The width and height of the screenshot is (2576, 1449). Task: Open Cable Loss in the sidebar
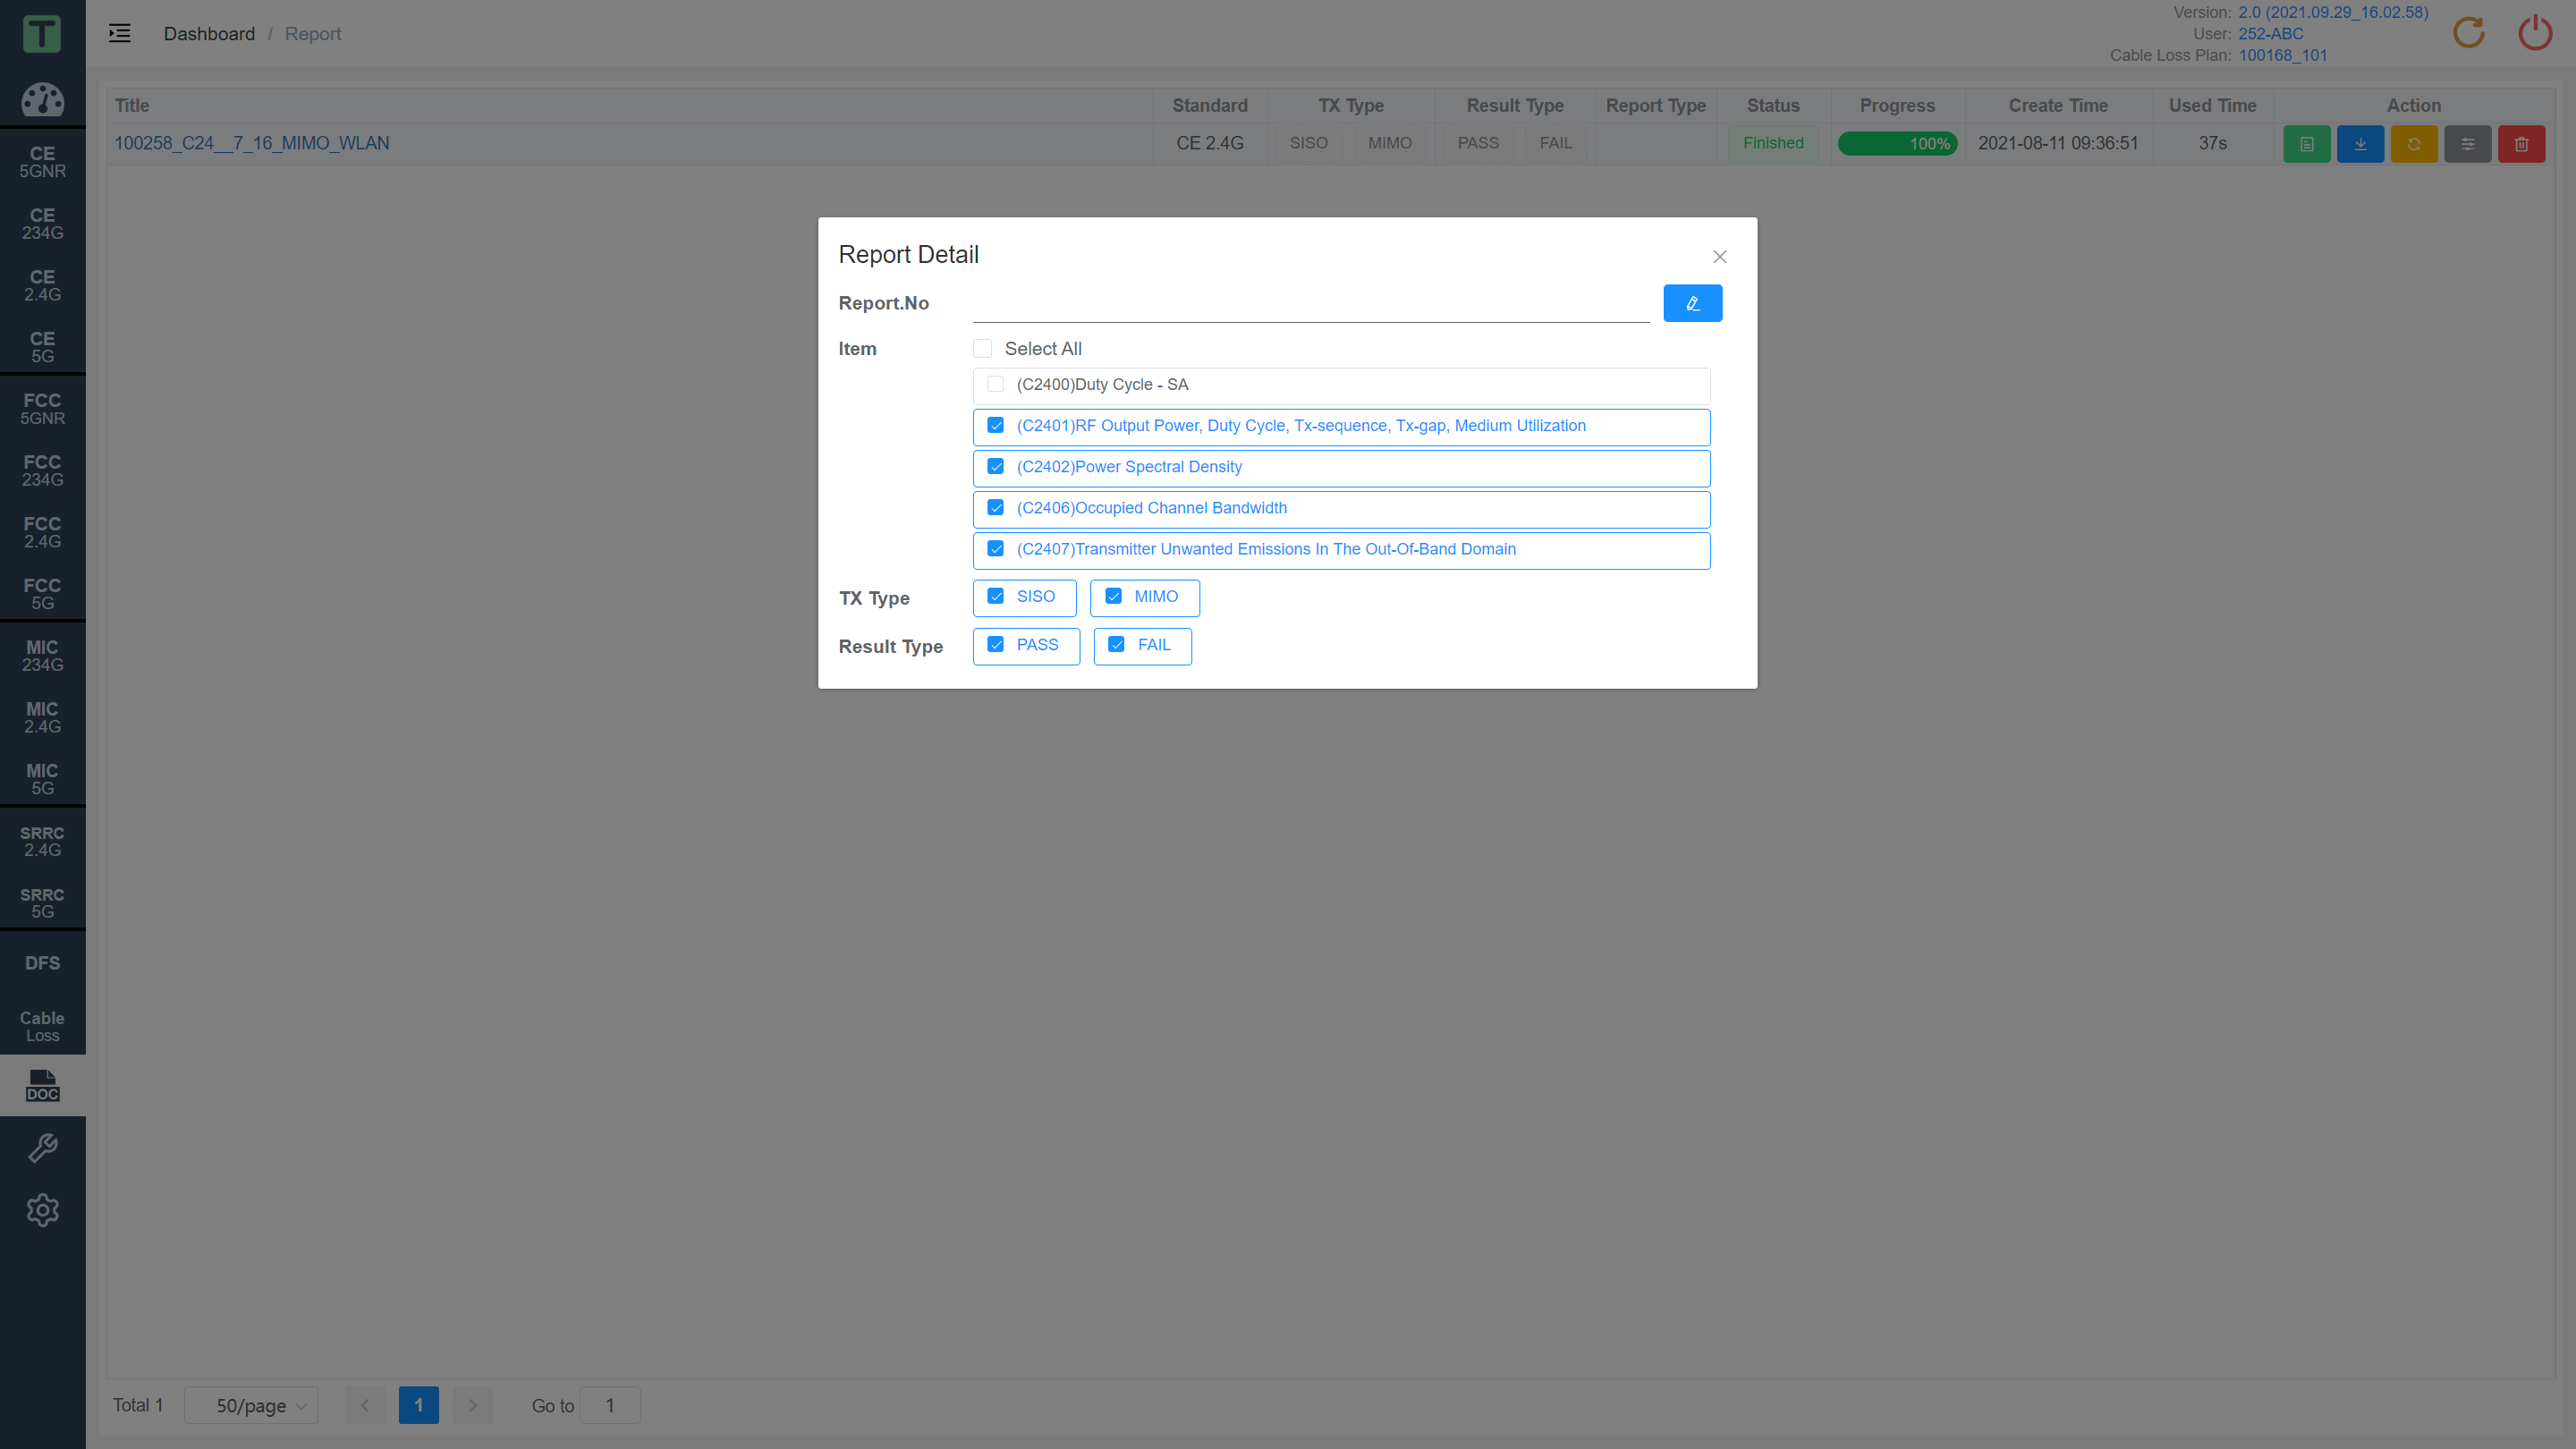[x=42, y=1026]
